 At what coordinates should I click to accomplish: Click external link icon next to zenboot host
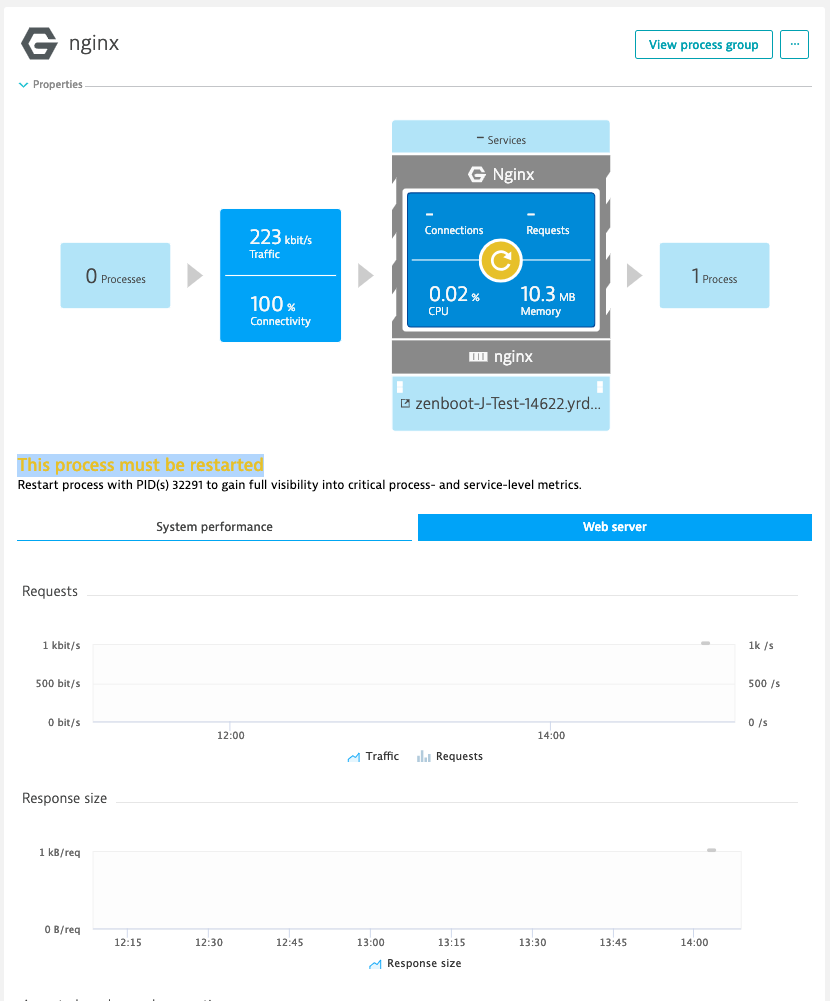click(405, 404)
